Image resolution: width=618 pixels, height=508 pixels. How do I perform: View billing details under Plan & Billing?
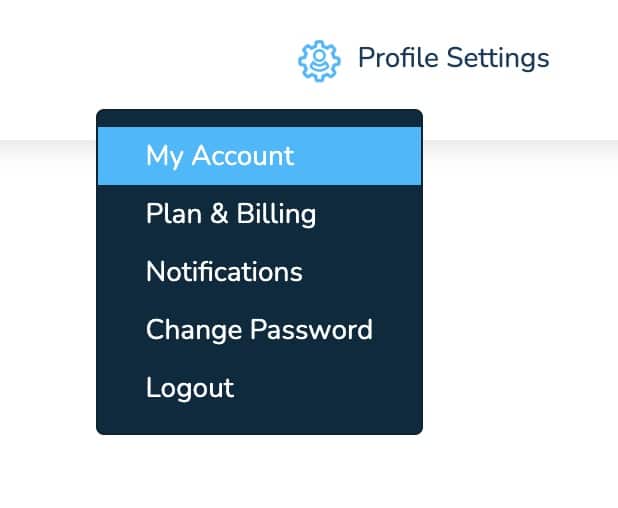pyautogui.click(x=259, y=214)
